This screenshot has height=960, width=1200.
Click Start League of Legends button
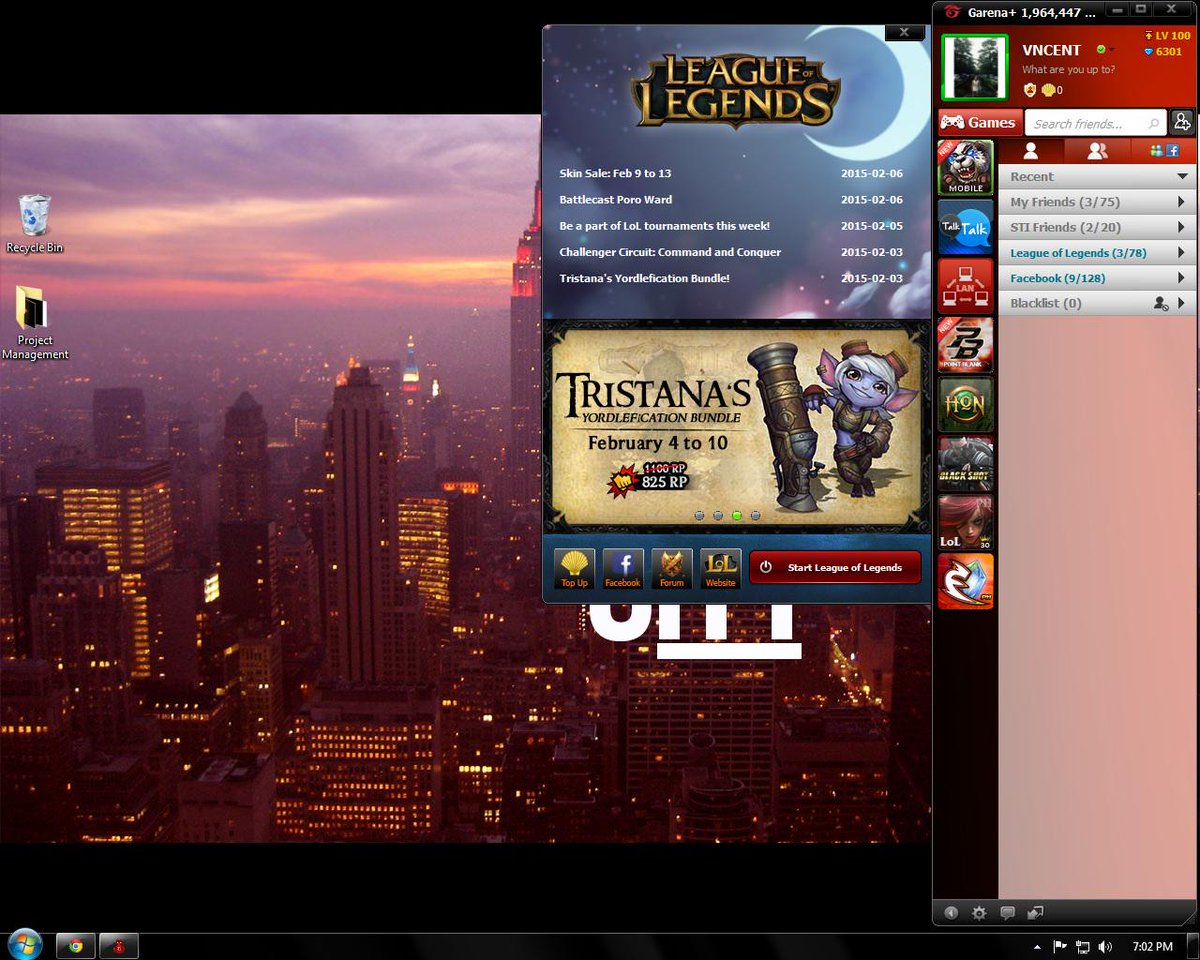coord(835,567)
